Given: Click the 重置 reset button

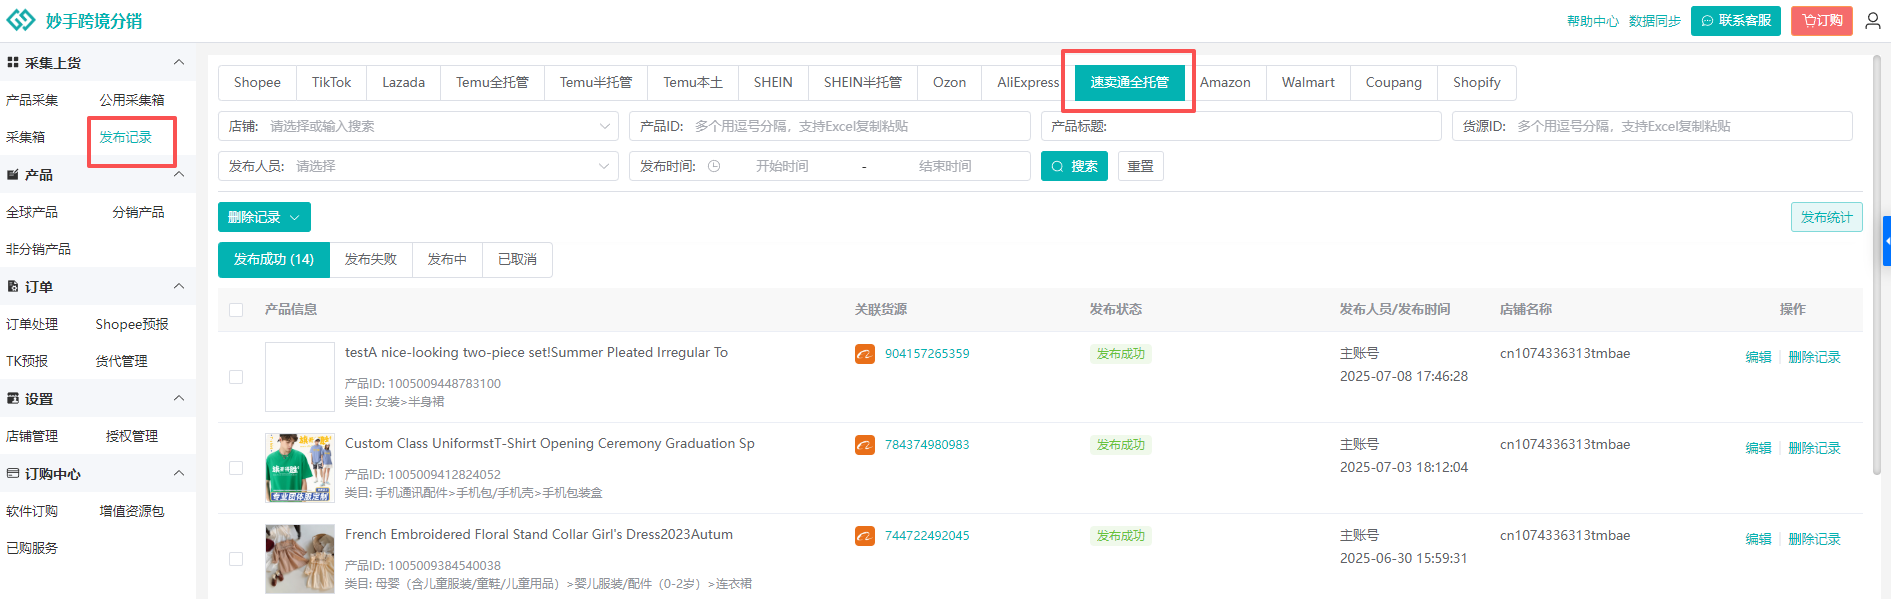Looking at the screenshot, I should coord(1140,166).
